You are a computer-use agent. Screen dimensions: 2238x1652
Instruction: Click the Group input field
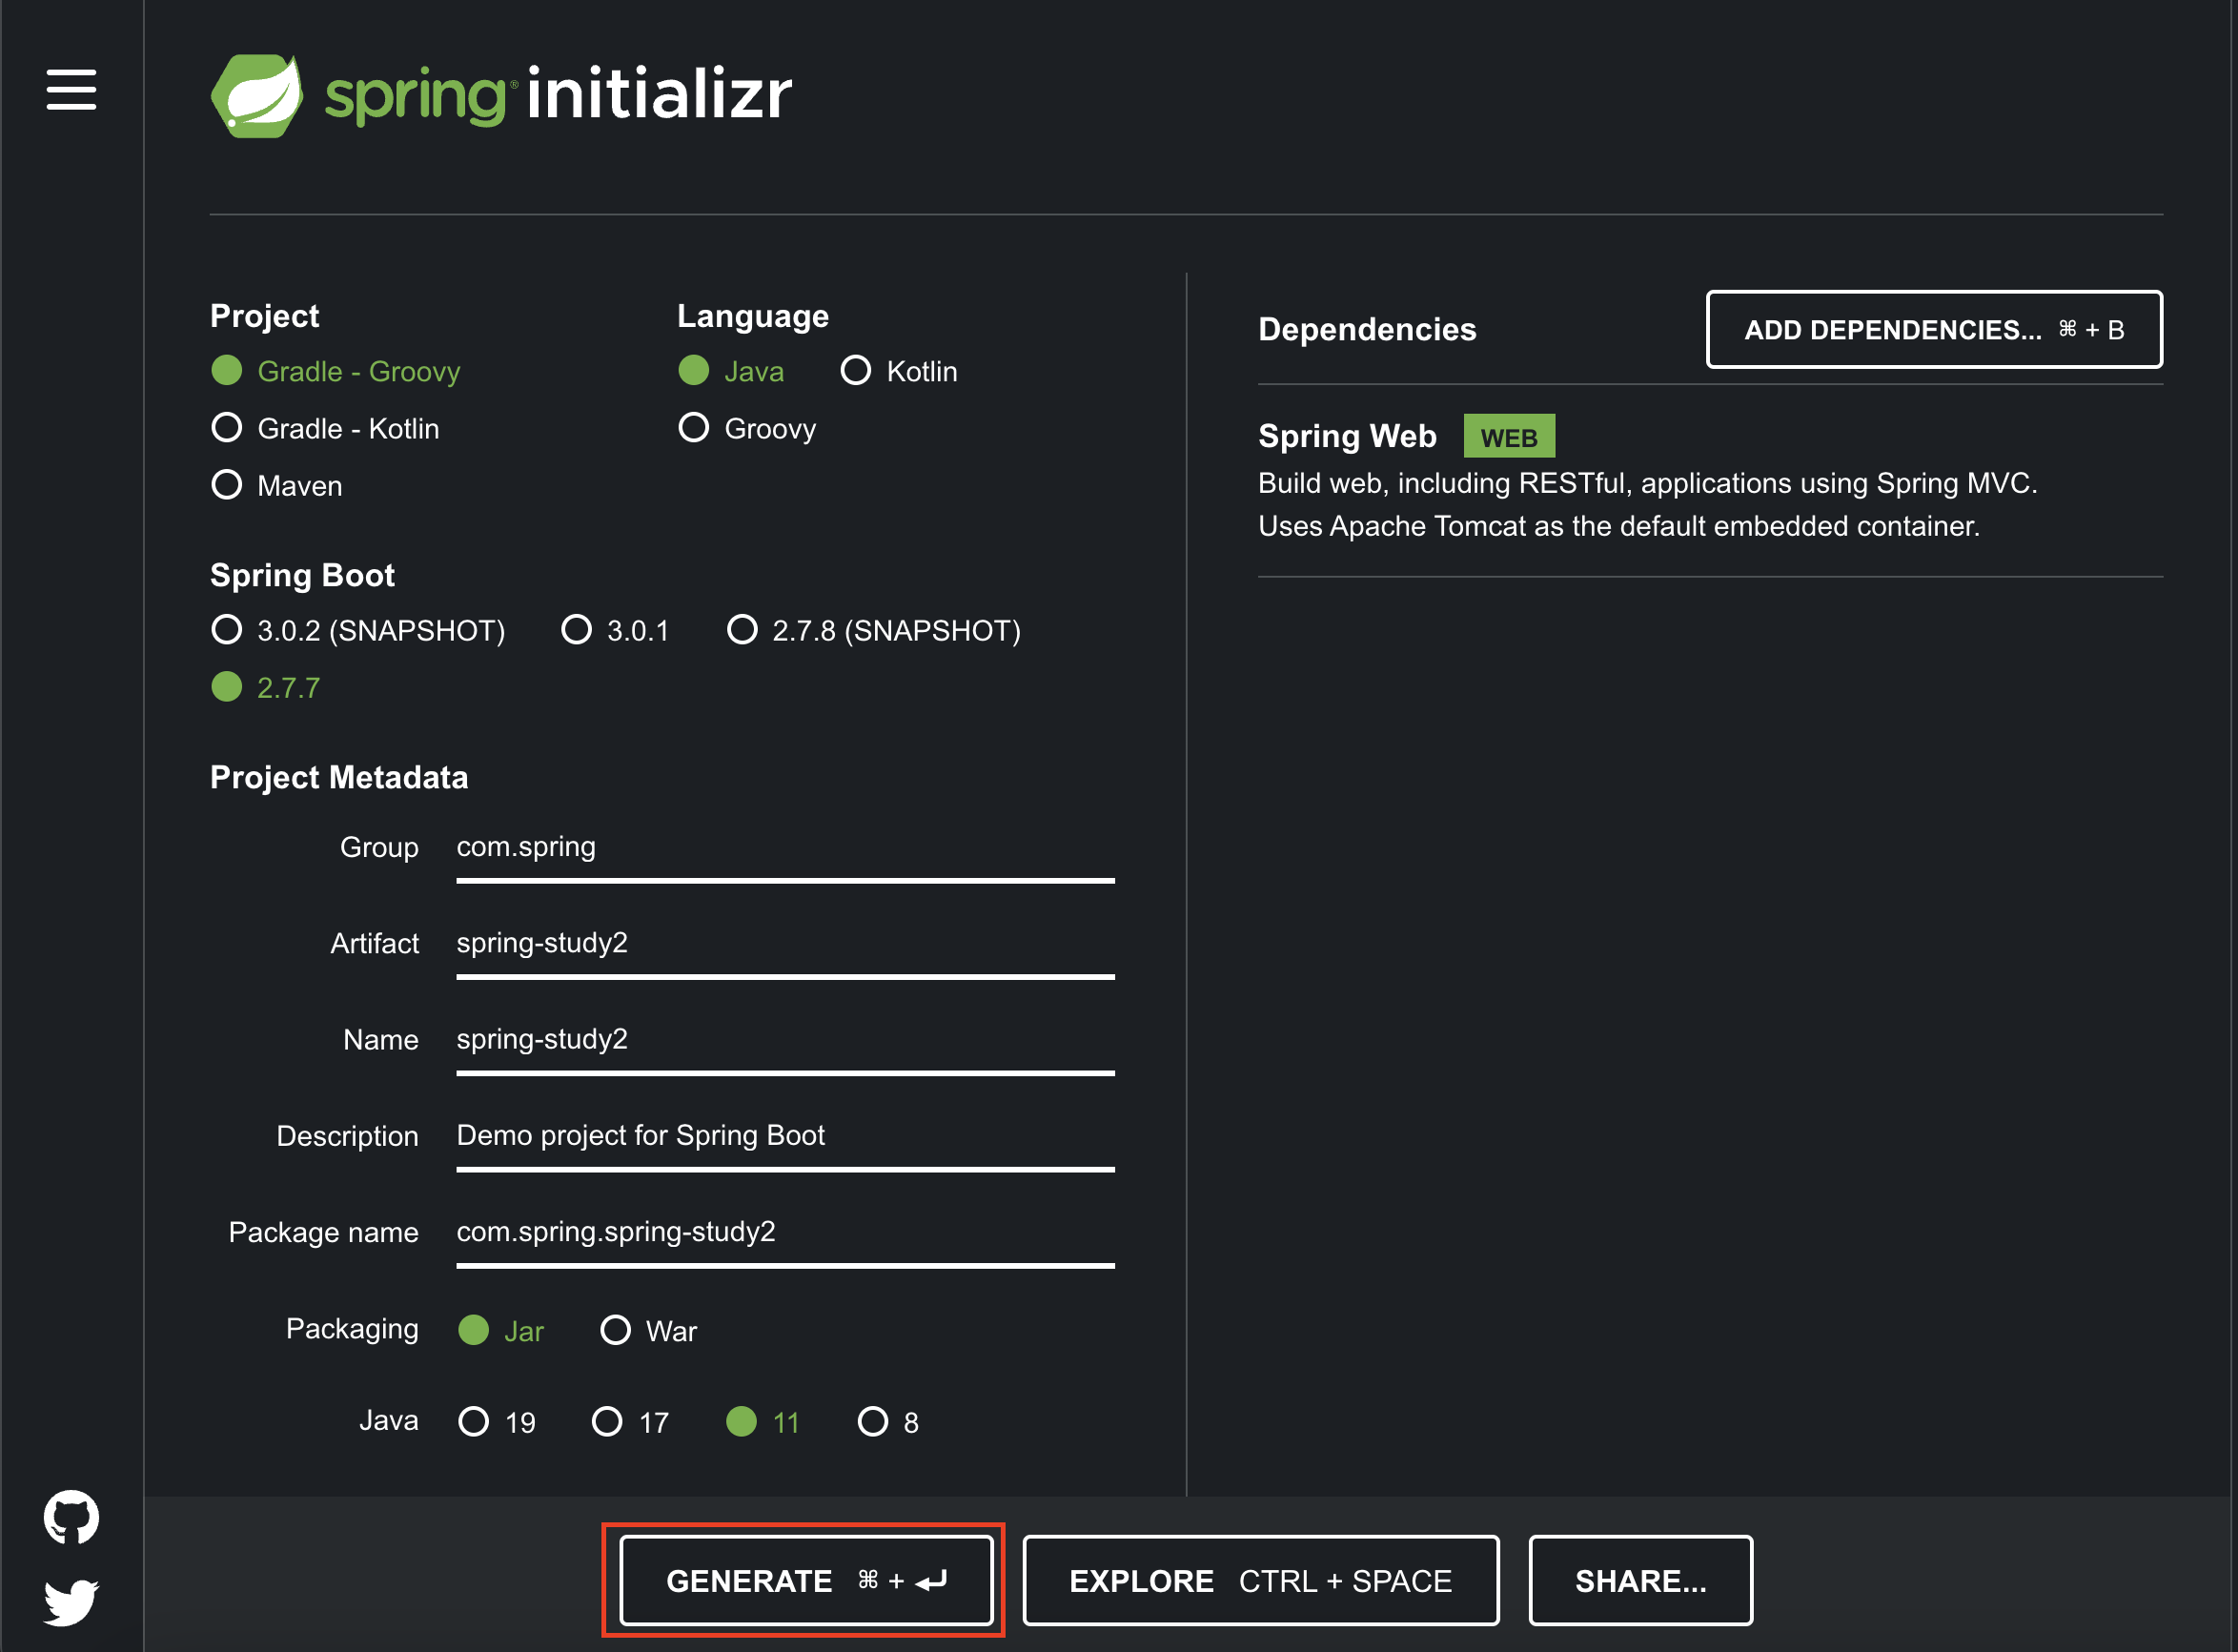point(785,848)
